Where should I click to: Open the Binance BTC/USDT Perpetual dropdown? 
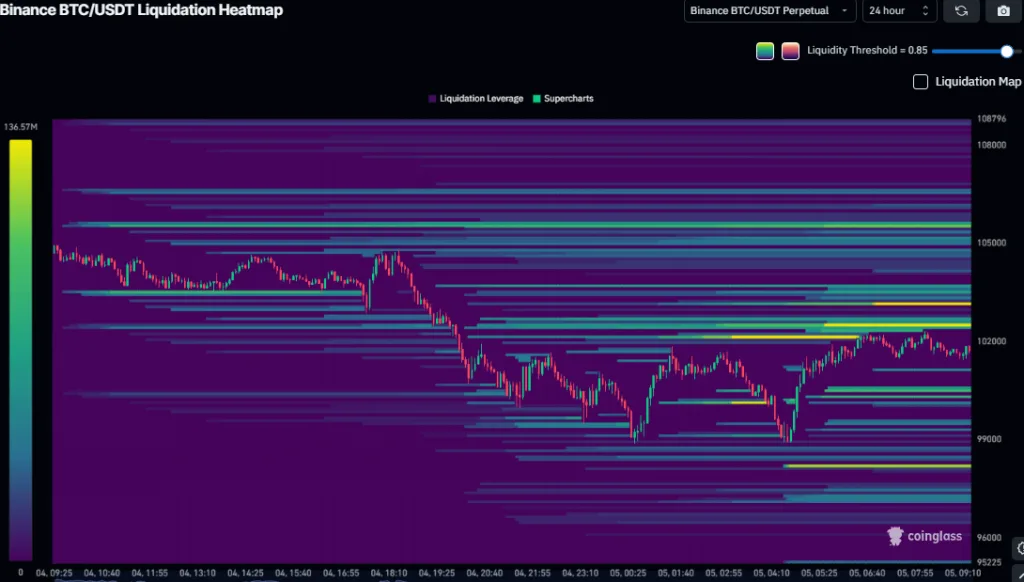(x=768, y=11)
